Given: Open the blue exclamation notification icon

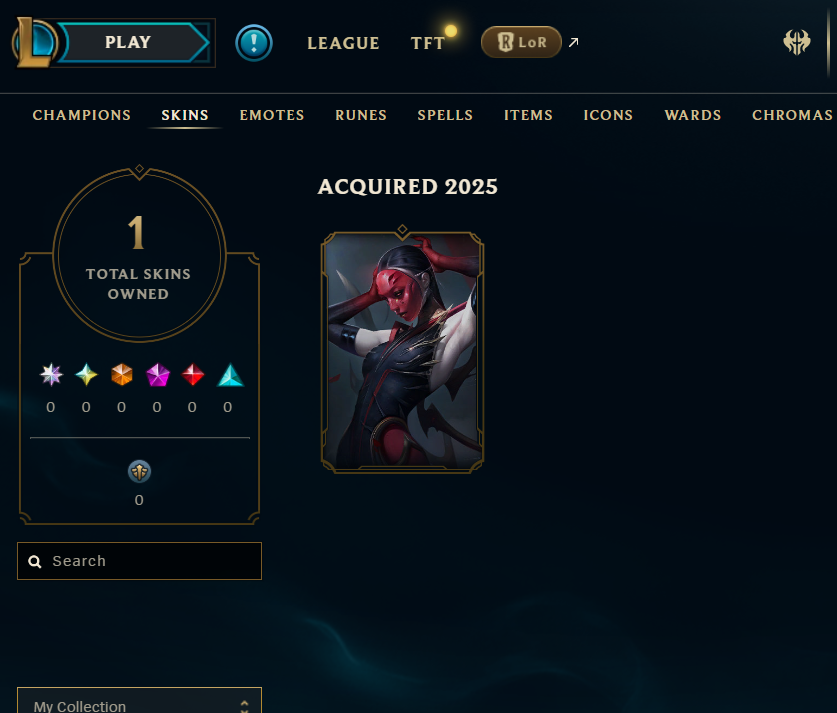Looking at the screenshot, I should 254,43.
